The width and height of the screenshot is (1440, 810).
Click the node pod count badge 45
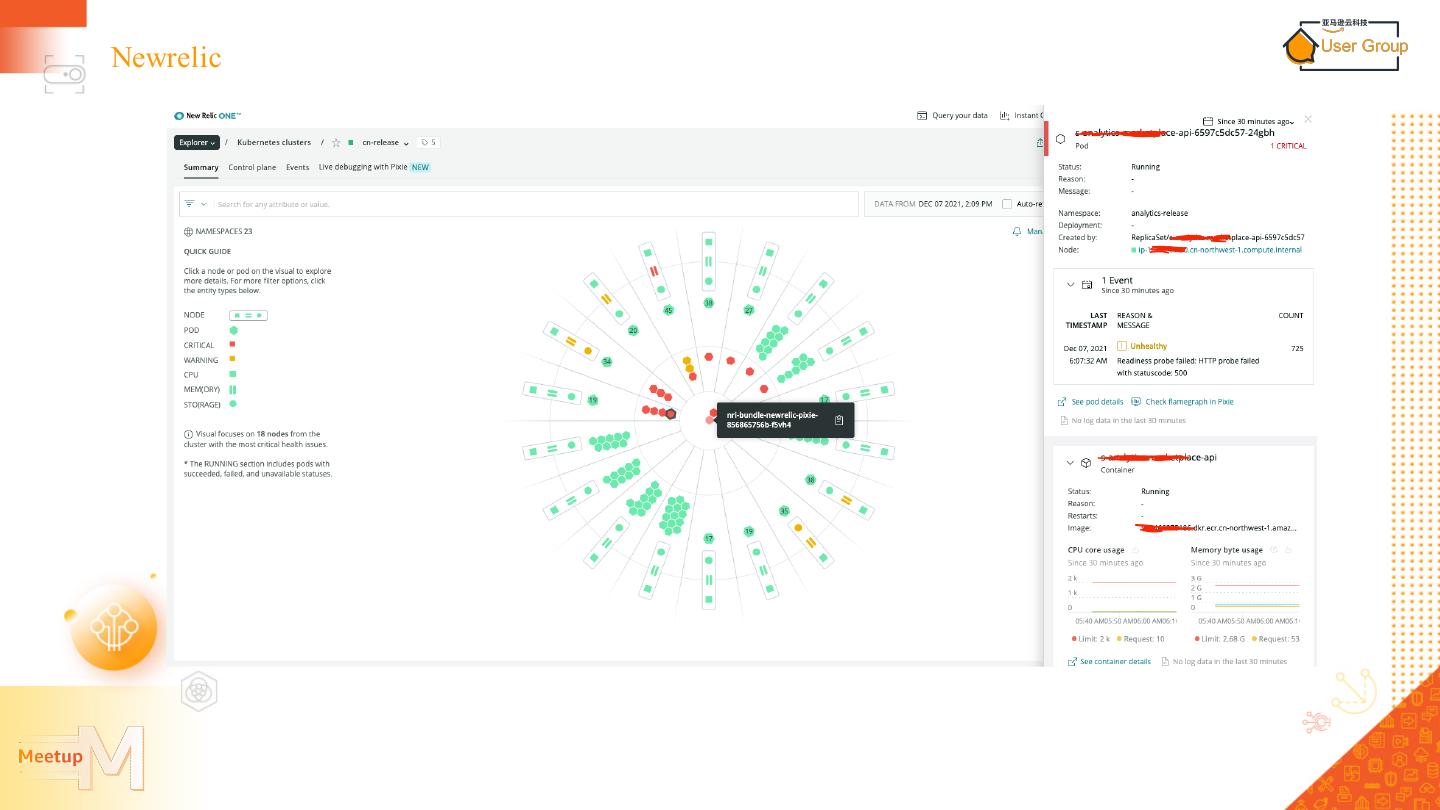coord(669,310)
